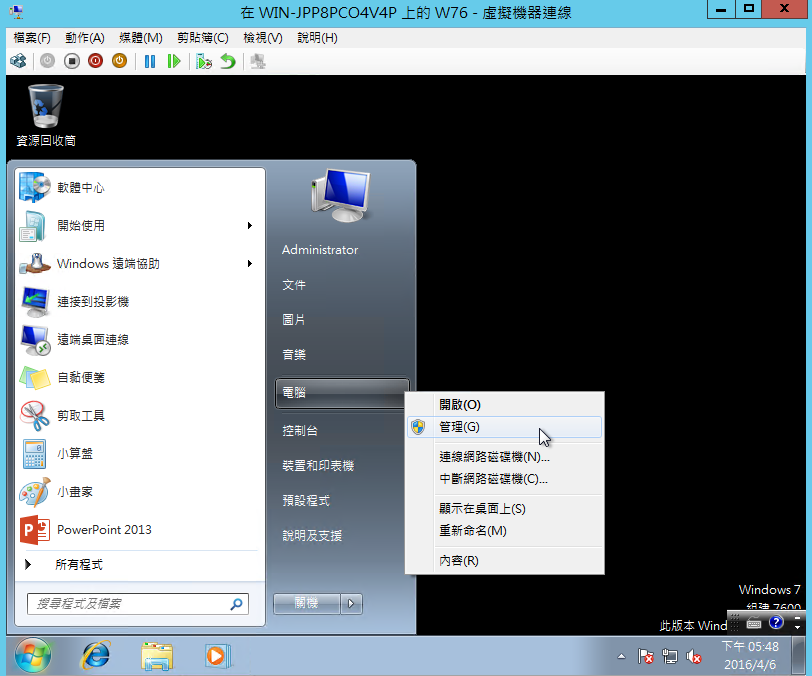Launch 連接到投影機 from the Start menu
The height and width of the screenshot is (676, 812).
[140, 301]
